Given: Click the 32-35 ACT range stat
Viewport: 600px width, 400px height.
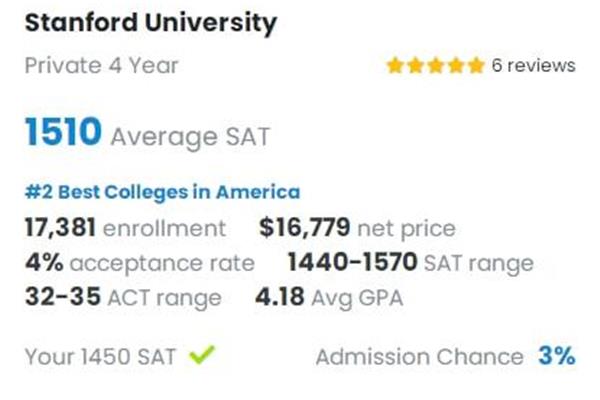Looking at the screenshot, I should tap(123, 297).
